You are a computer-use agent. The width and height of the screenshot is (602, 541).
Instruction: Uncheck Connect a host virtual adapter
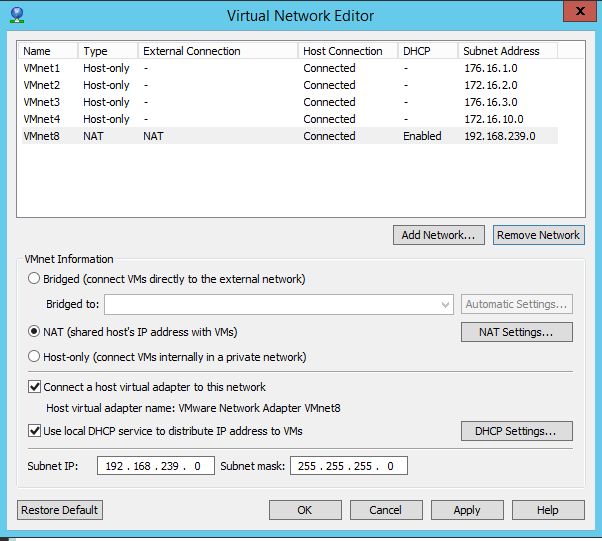tap(35, 387)
